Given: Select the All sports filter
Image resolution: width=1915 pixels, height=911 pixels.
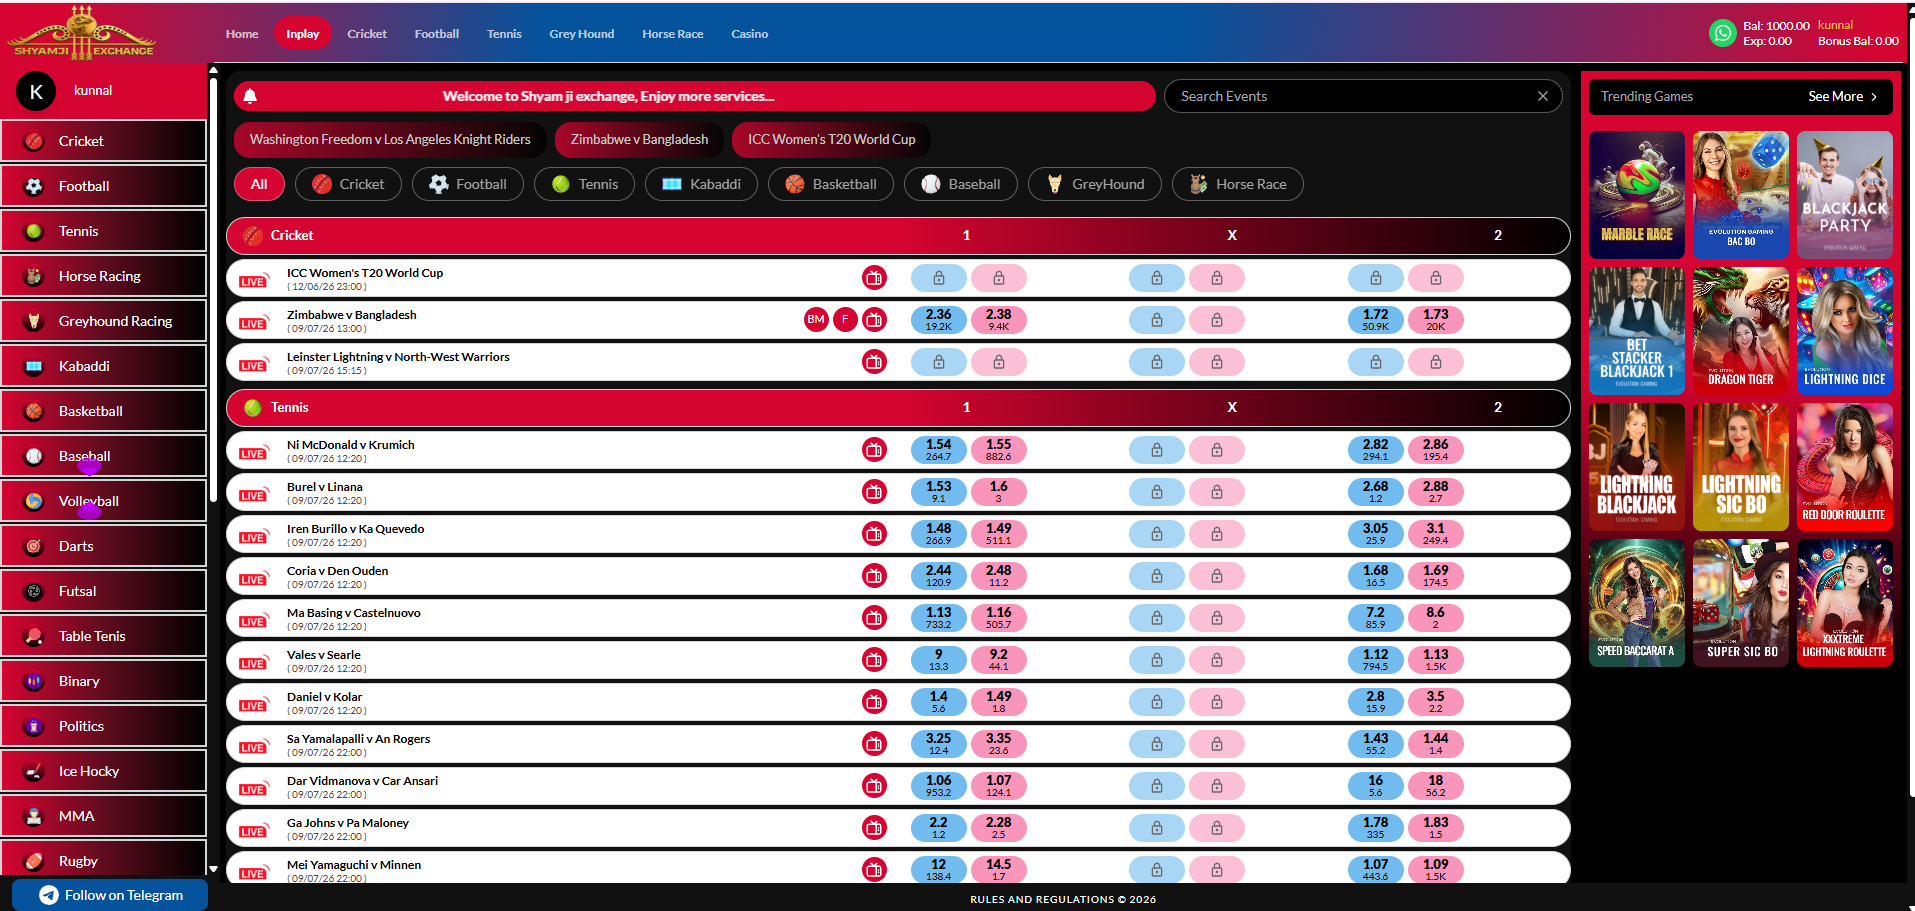Looking at the screenshot, I should [259, 184].
